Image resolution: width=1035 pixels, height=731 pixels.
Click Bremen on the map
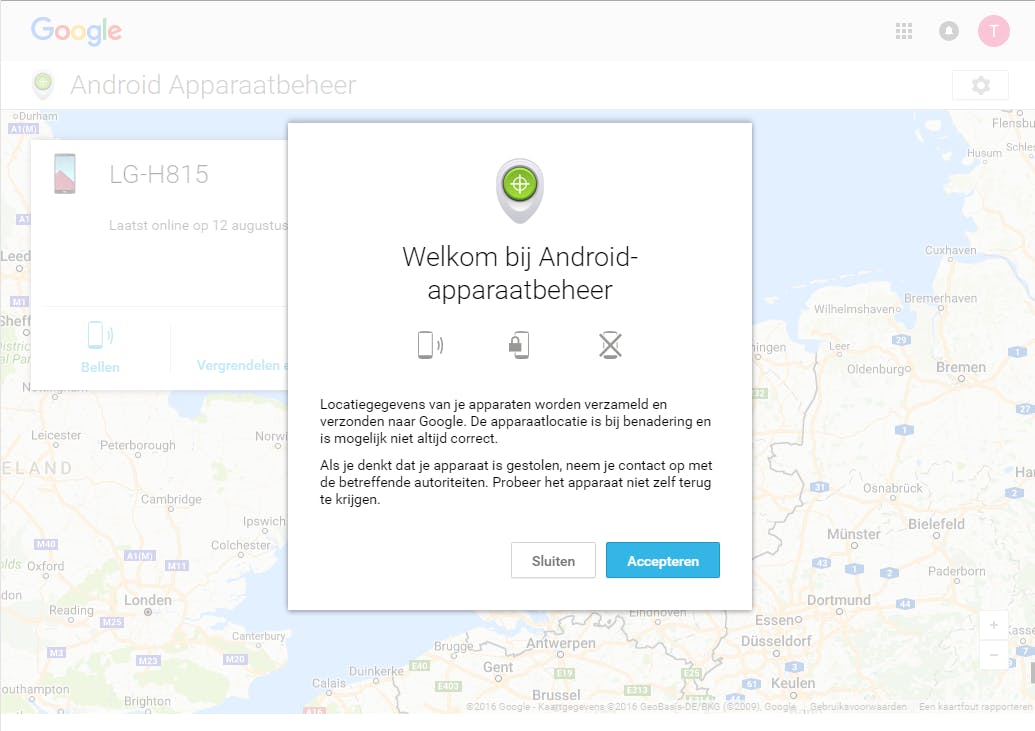[961, 367]
